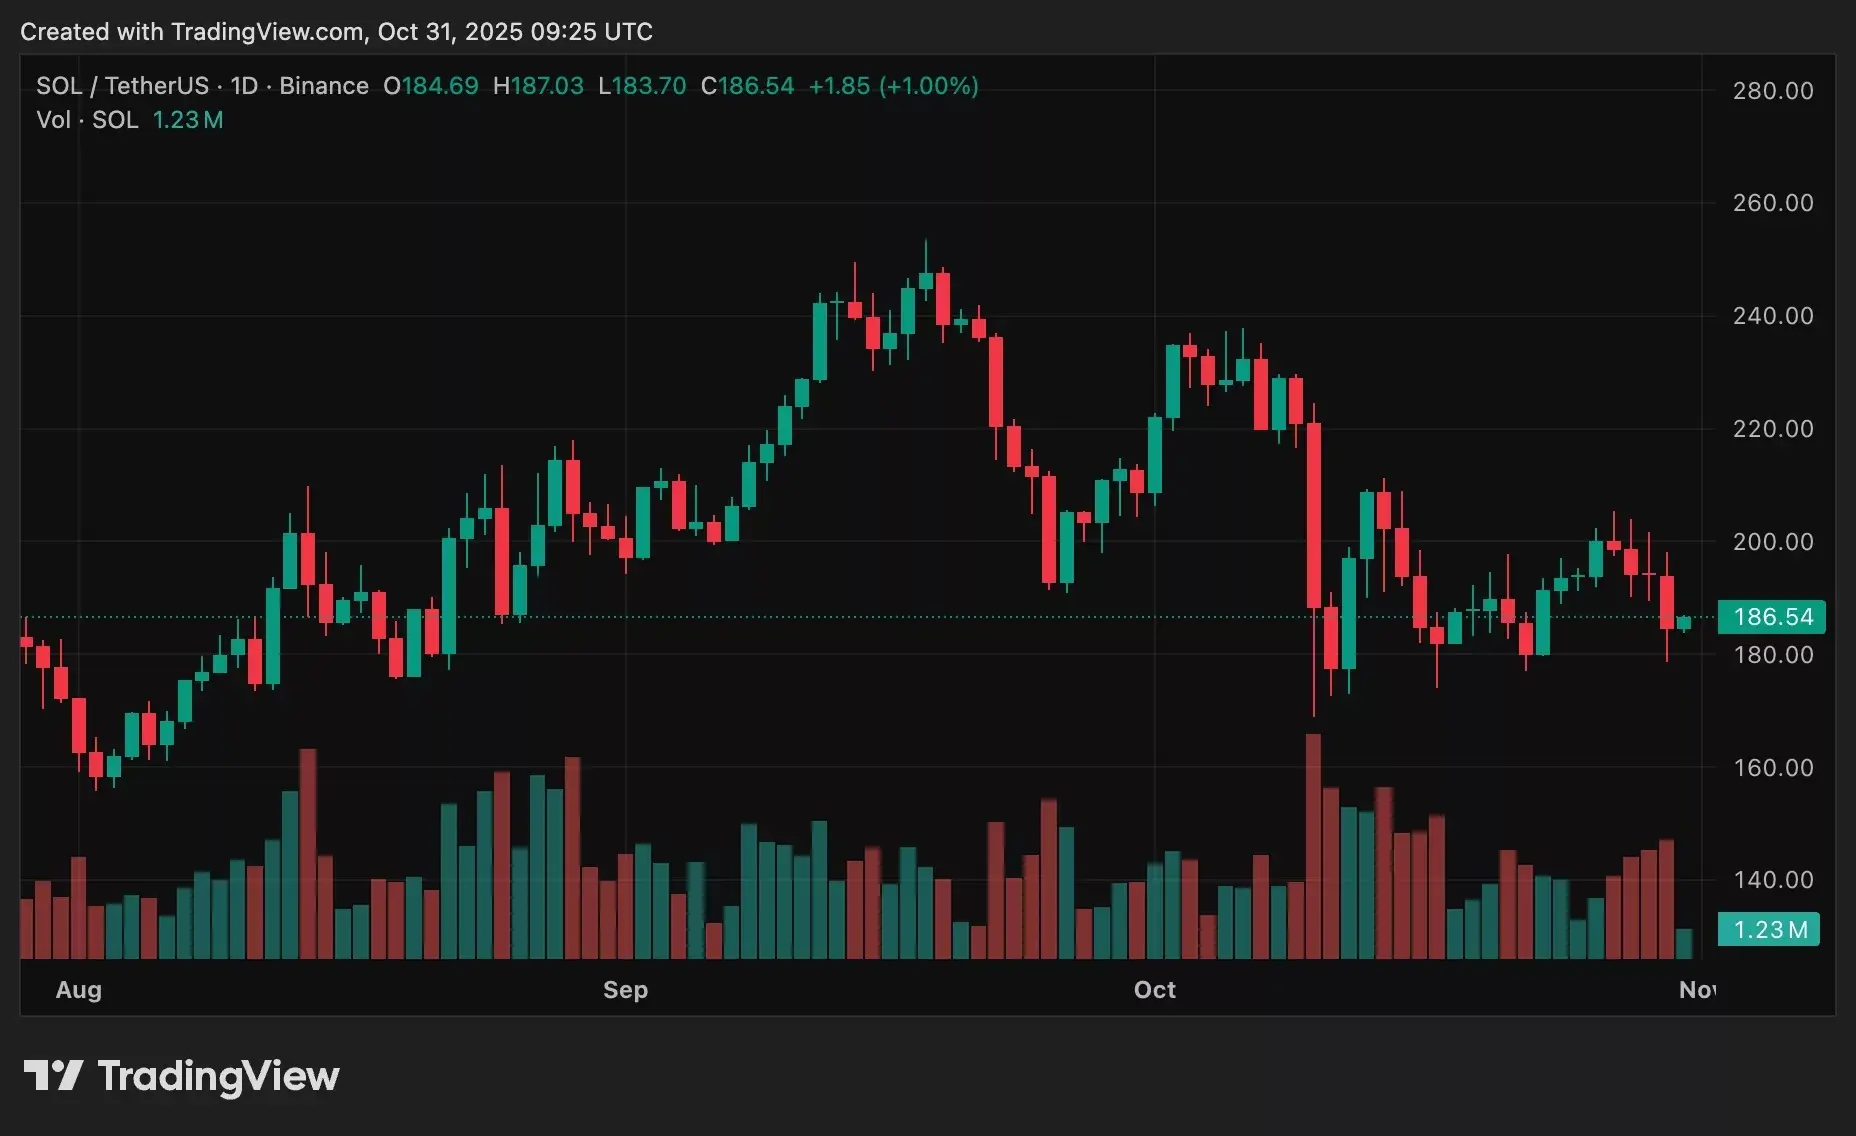Click the 220.00 price scale label
Viewport: 1856px width, 1136px height.
[x=1772, y=429]
